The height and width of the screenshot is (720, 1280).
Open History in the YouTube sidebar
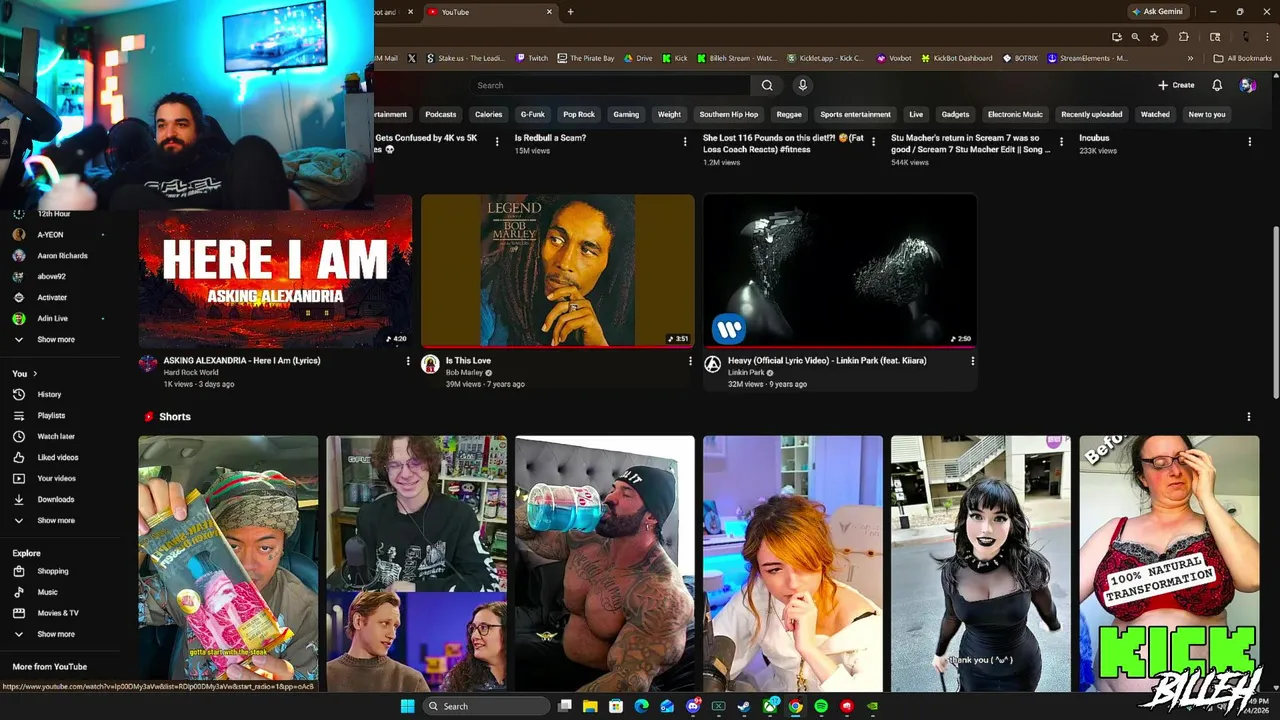pyautogui.click(x=49, y=394)
